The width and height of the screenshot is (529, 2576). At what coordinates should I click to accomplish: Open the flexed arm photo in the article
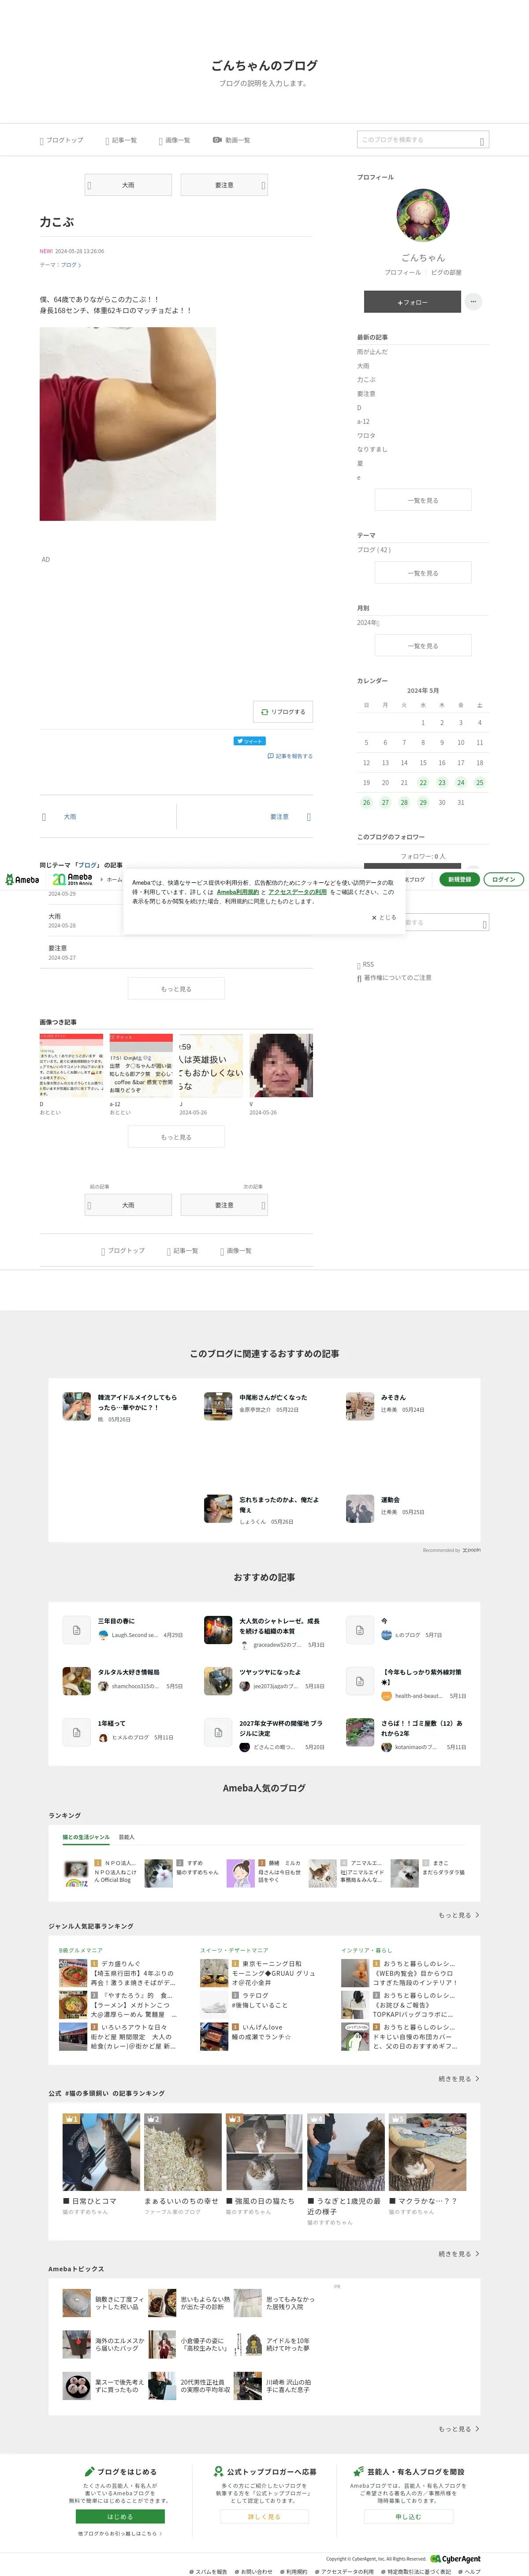click(127, 424)
